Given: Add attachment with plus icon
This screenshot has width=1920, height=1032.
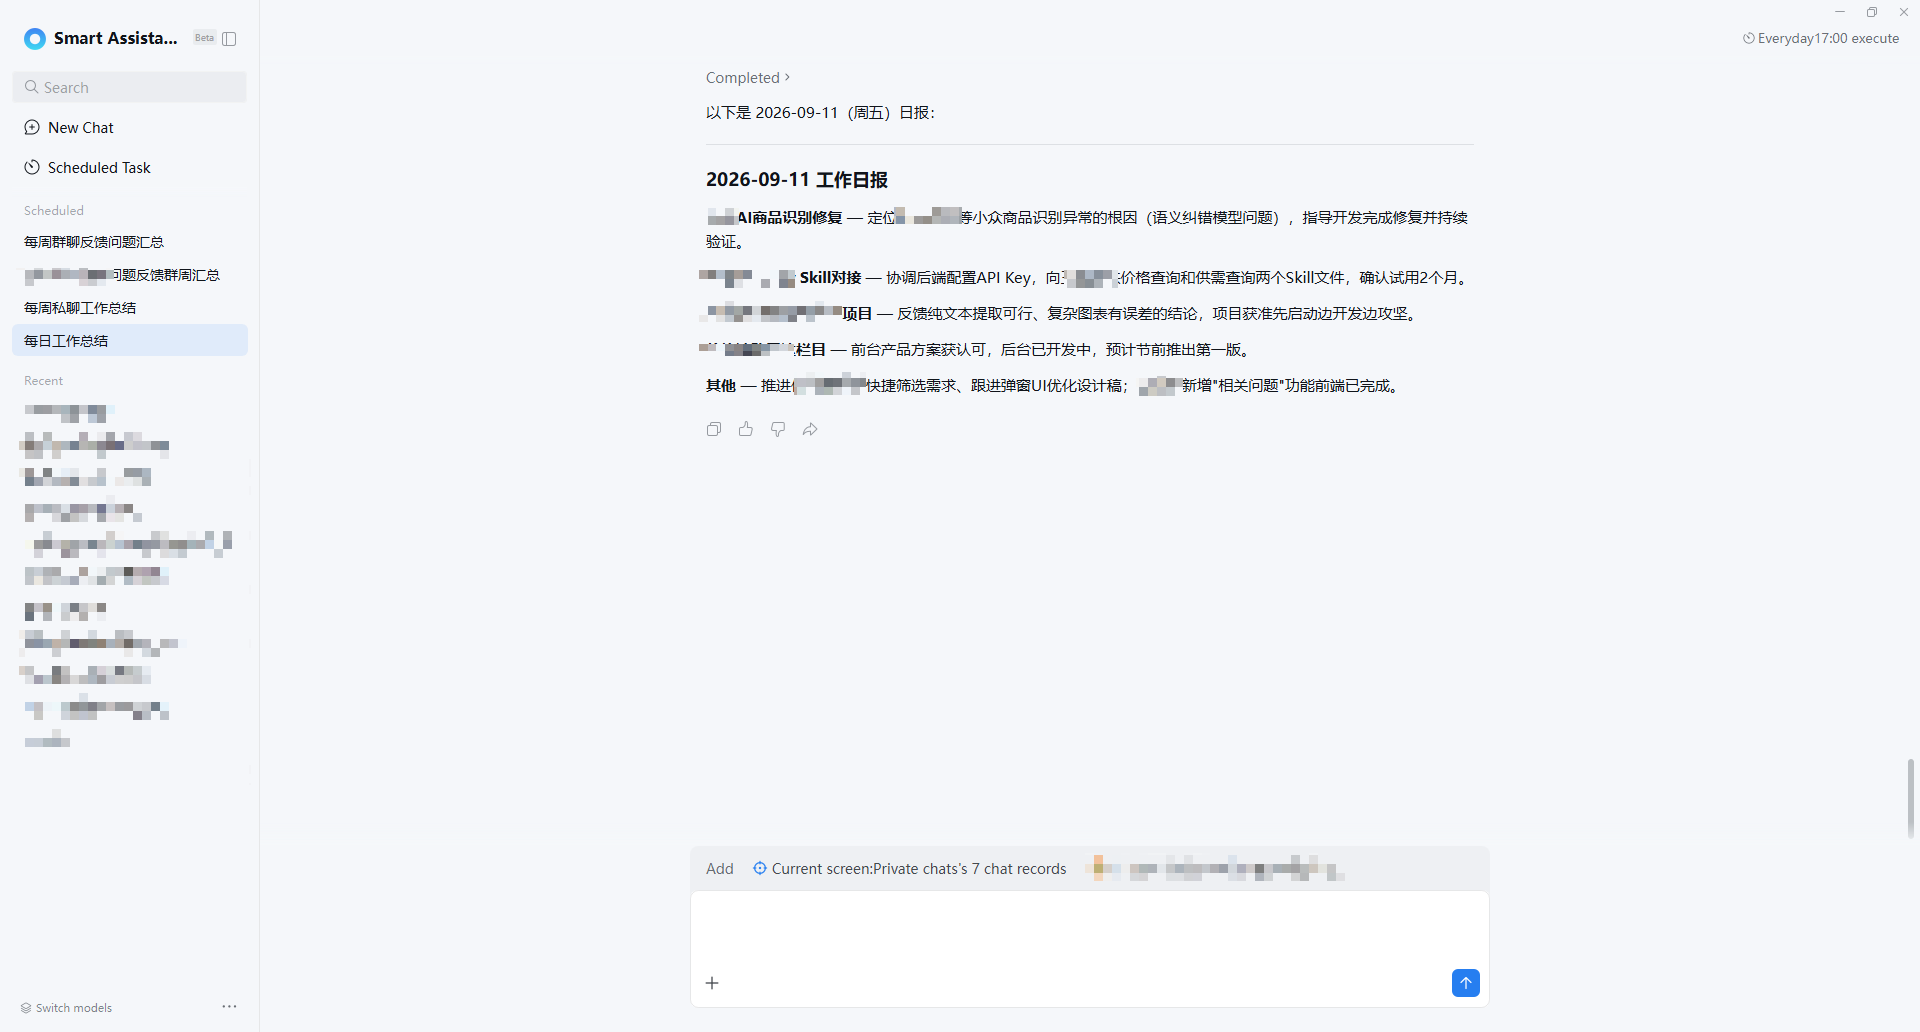Looking at the screenshot, I should (x=712, y=983).
